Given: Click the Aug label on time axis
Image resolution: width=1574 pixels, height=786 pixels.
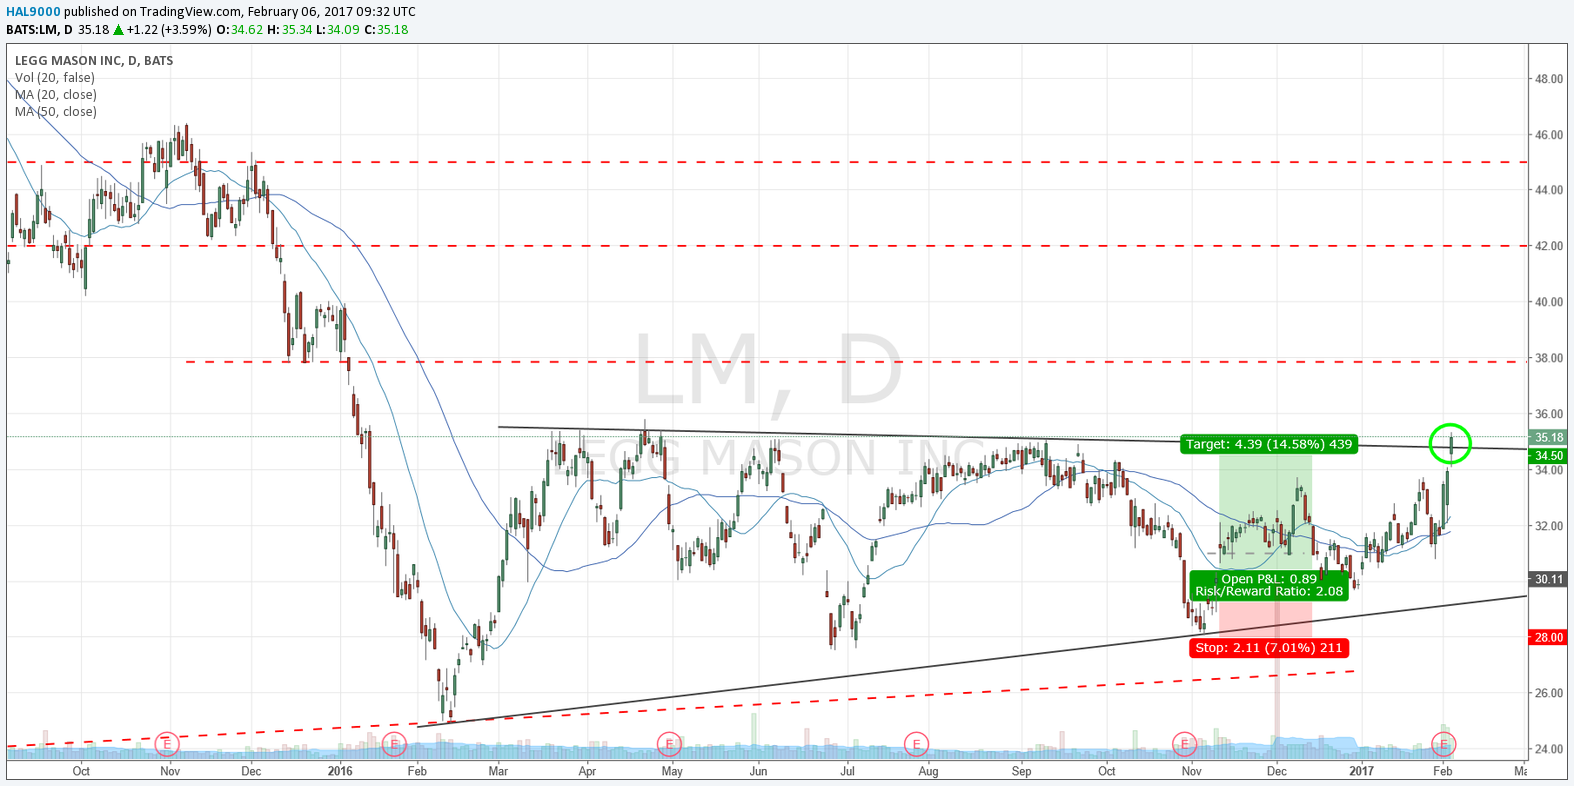Looking at the screenshot, I should (x=928, y=771).
